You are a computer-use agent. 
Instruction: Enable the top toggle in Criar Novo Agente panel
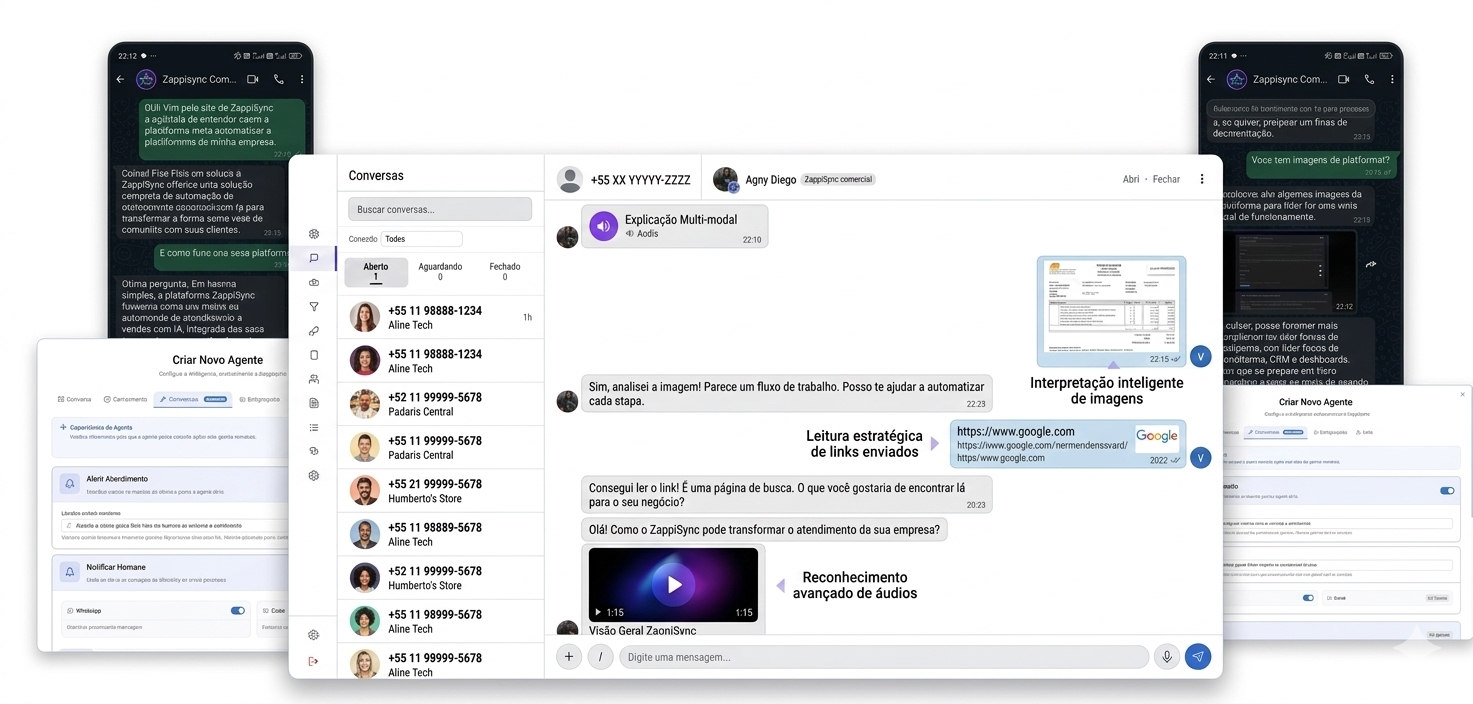point(1446,491)
